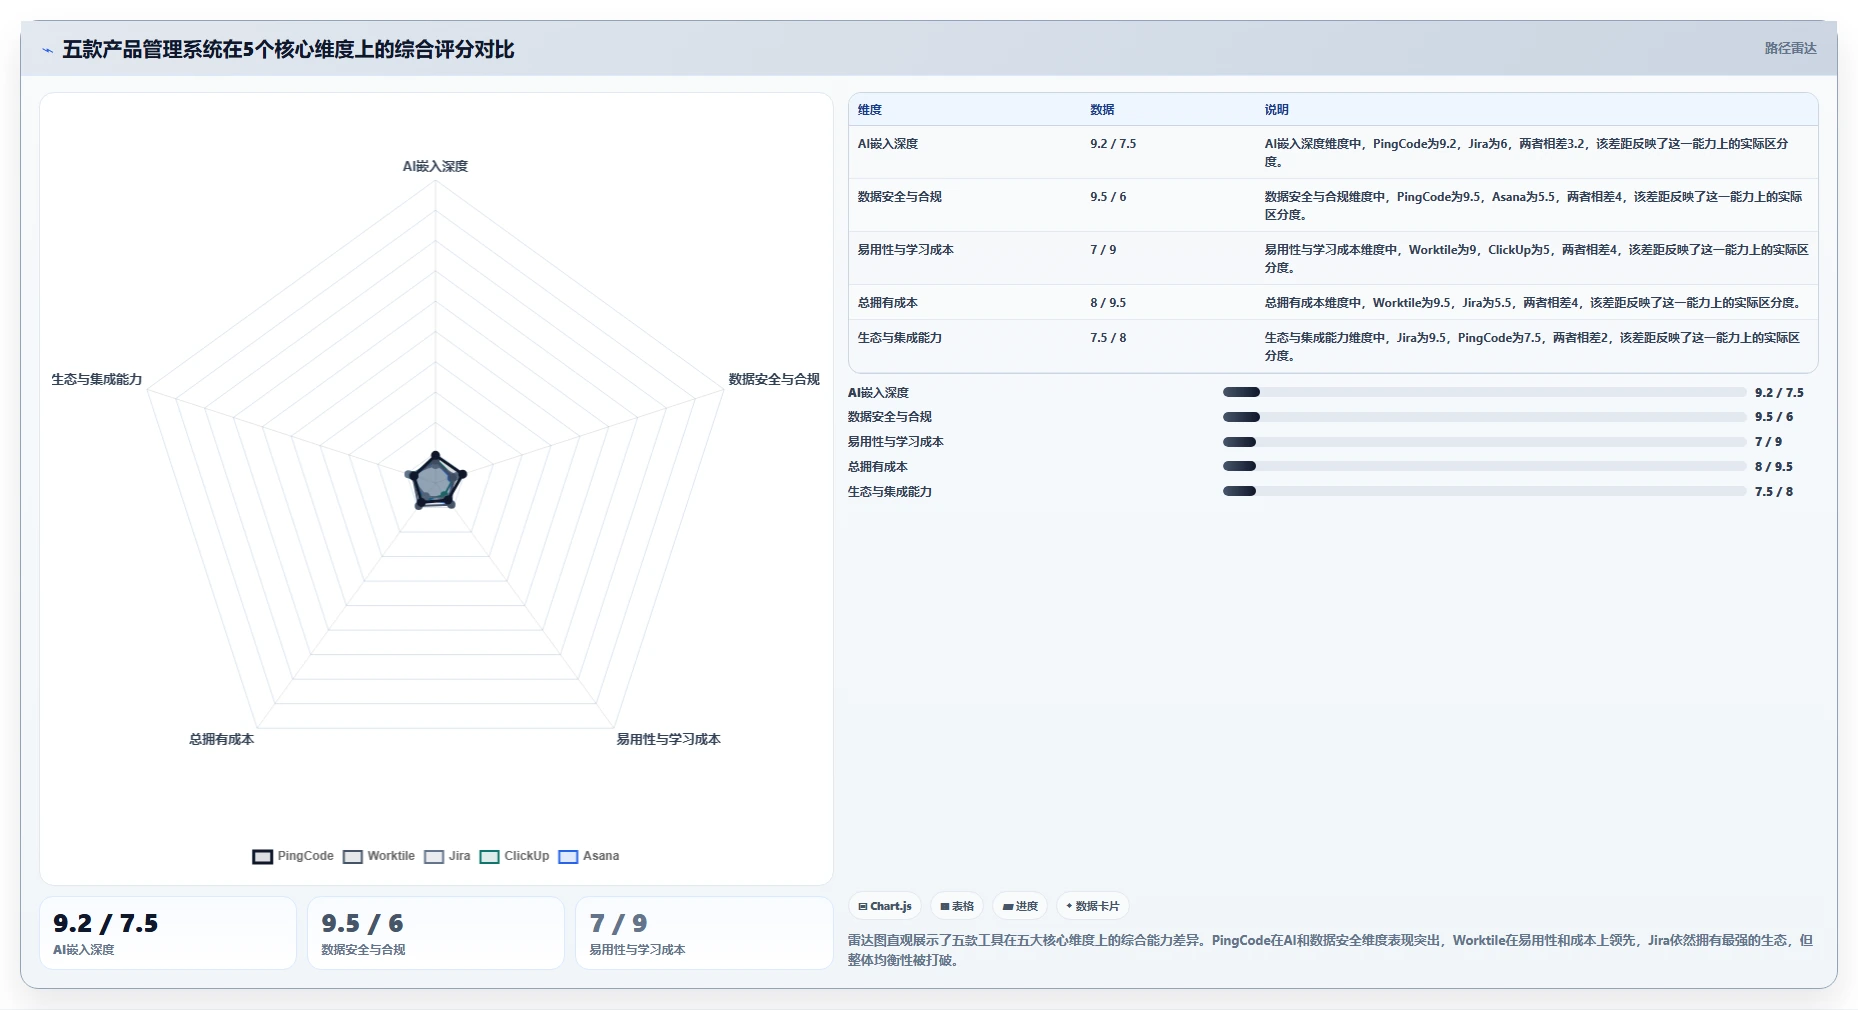Screen dimensions: 1858x1010
Task: Toggle Jira legend swatch in radar chart
Action: 434,857
